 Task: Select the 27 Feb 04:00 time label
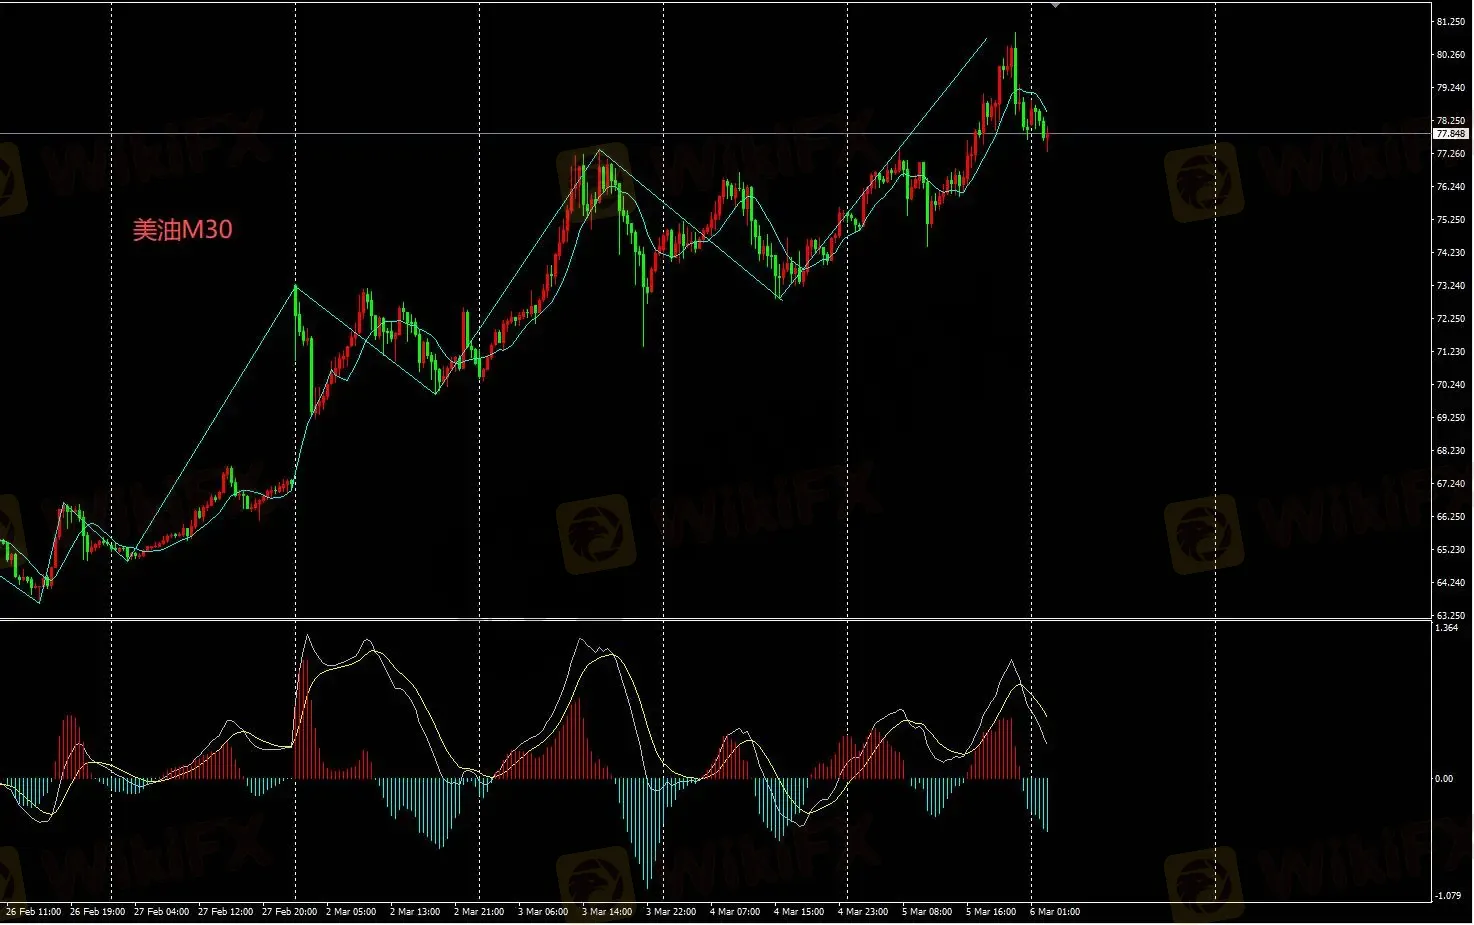click(161, 912)
